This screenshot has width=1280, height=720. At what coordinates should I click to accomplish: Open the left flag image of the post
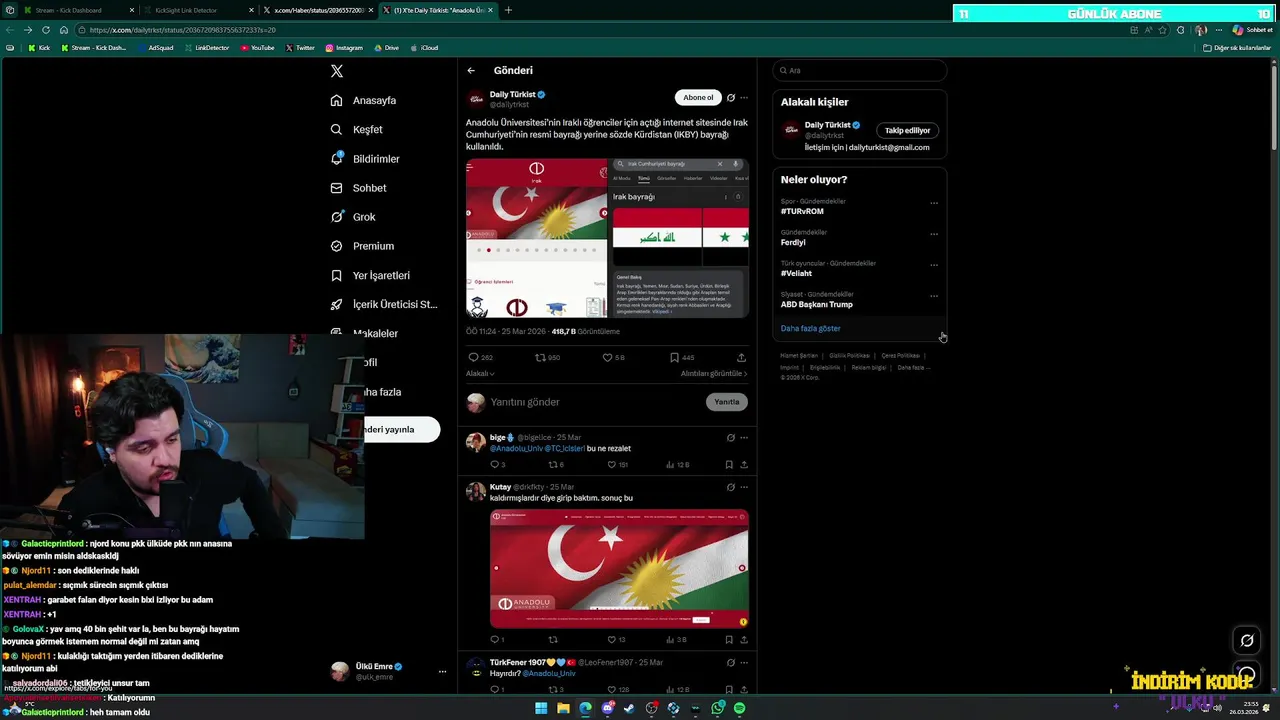[x=536, y=238]
